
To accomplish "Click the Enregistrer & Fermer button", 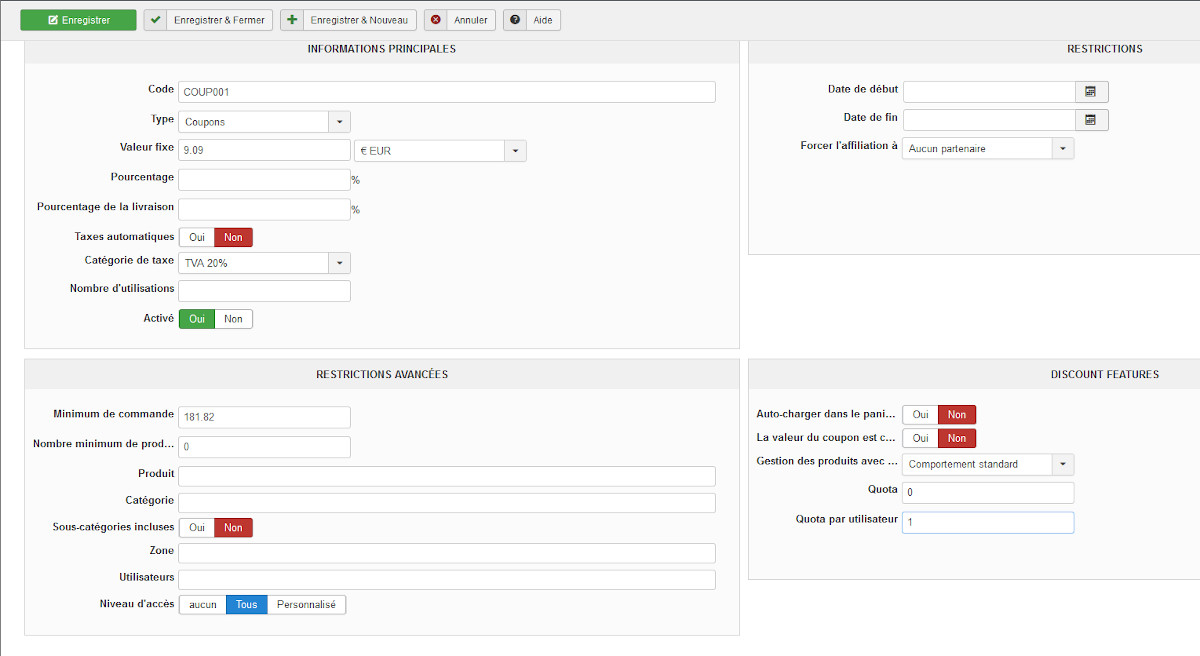I will [208, 20].
